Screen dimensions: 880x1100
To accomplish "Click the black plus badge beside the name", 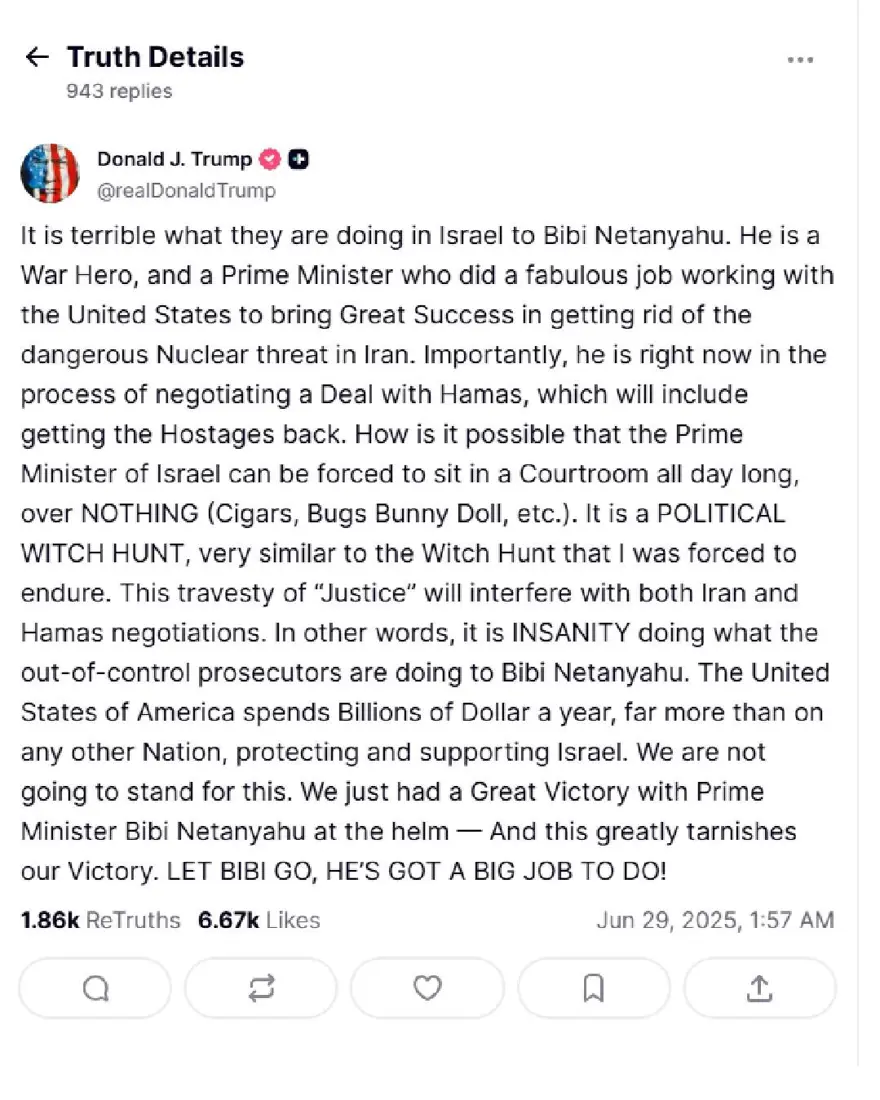I will tap(297, 160).
